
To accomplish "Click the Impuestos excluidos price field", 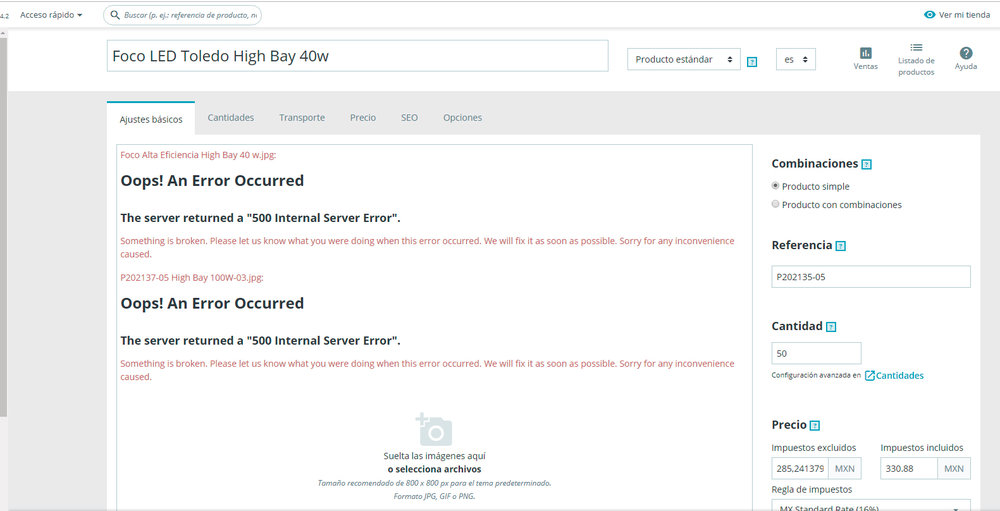I will [x=800, y=468].
